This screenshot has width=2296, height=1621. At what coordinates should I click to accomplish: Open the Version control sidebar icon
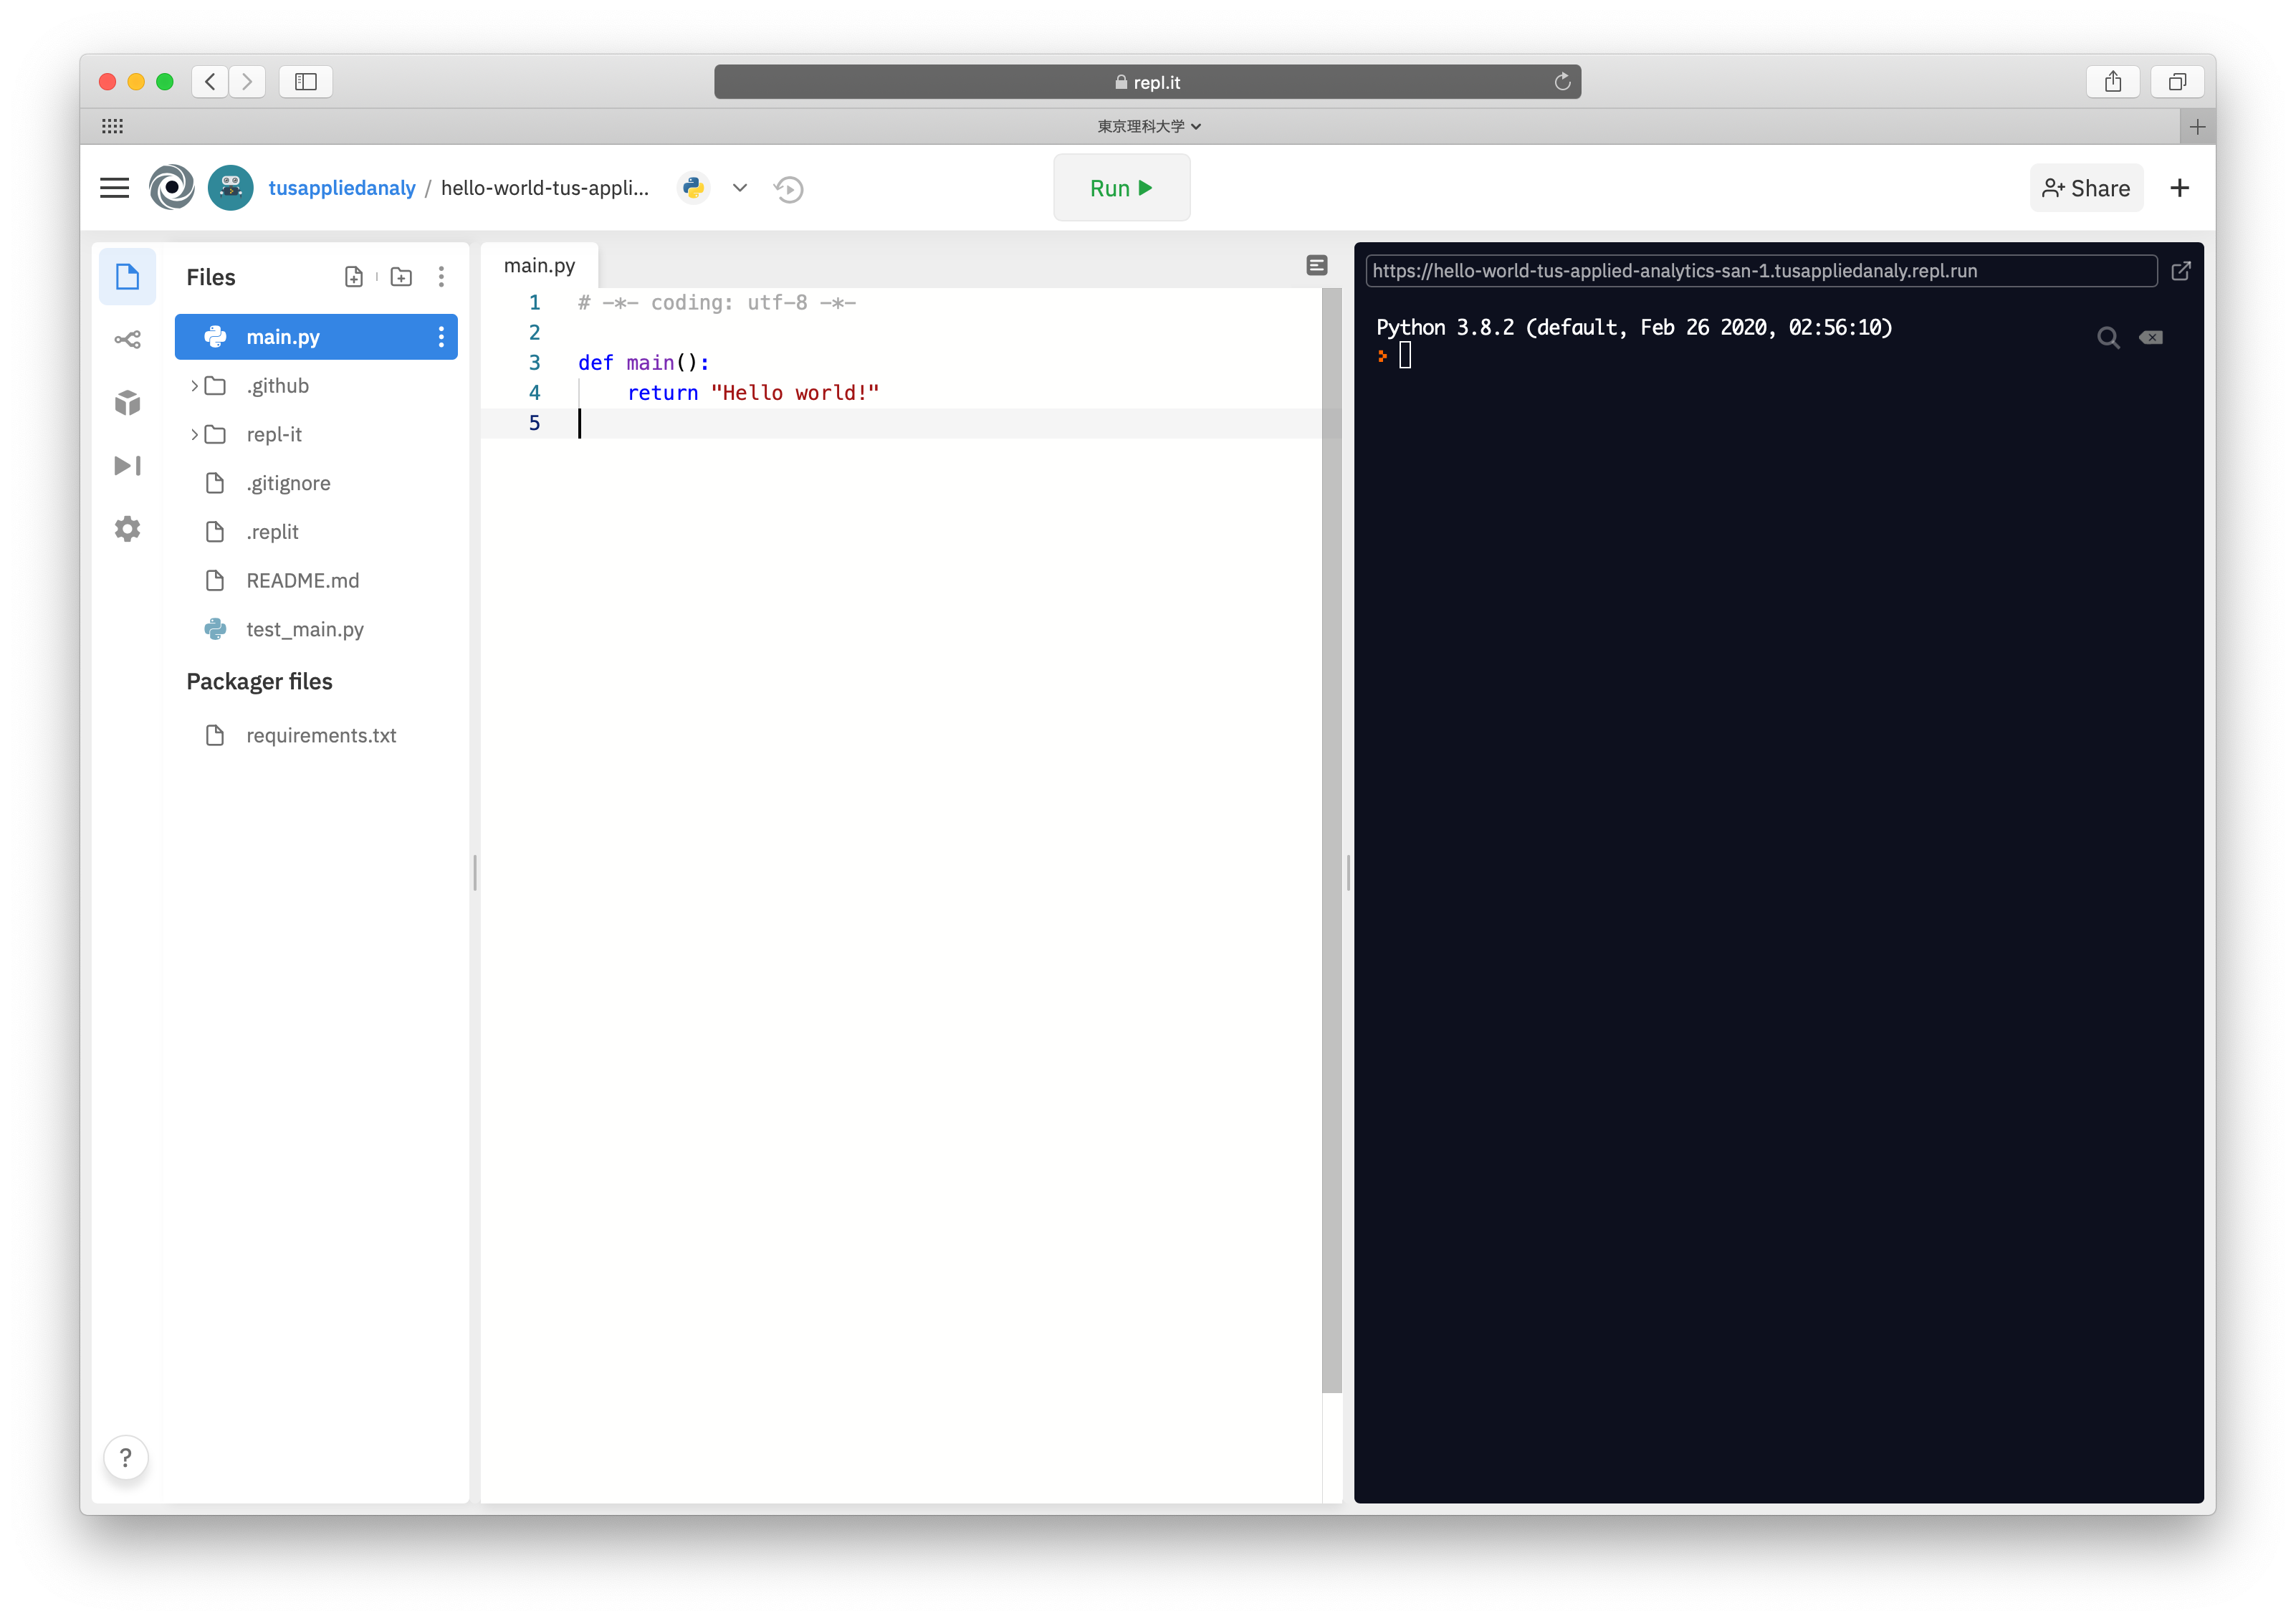coord(127,340)
